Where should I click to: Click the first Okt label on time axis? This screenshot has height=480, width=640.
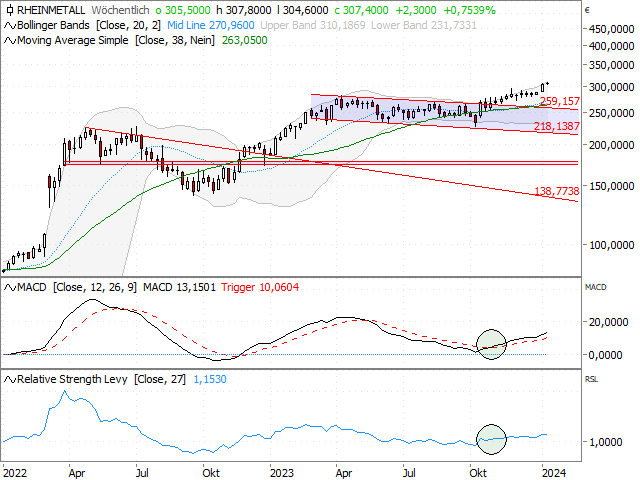click(x=211, y=473)
